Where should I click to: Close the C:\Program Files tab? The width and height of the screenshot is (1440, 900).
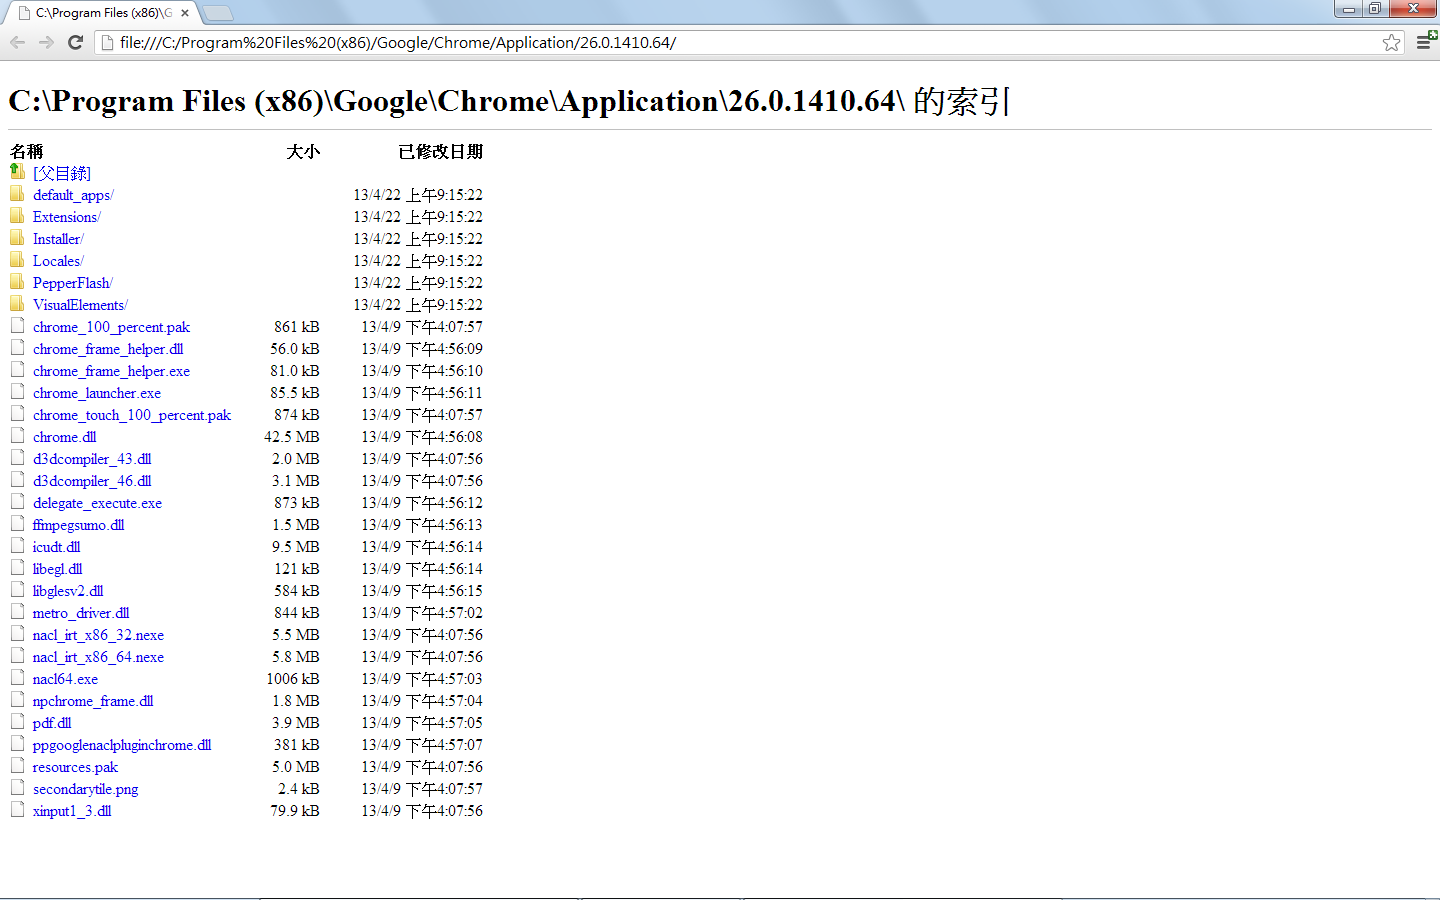(185, 13)
